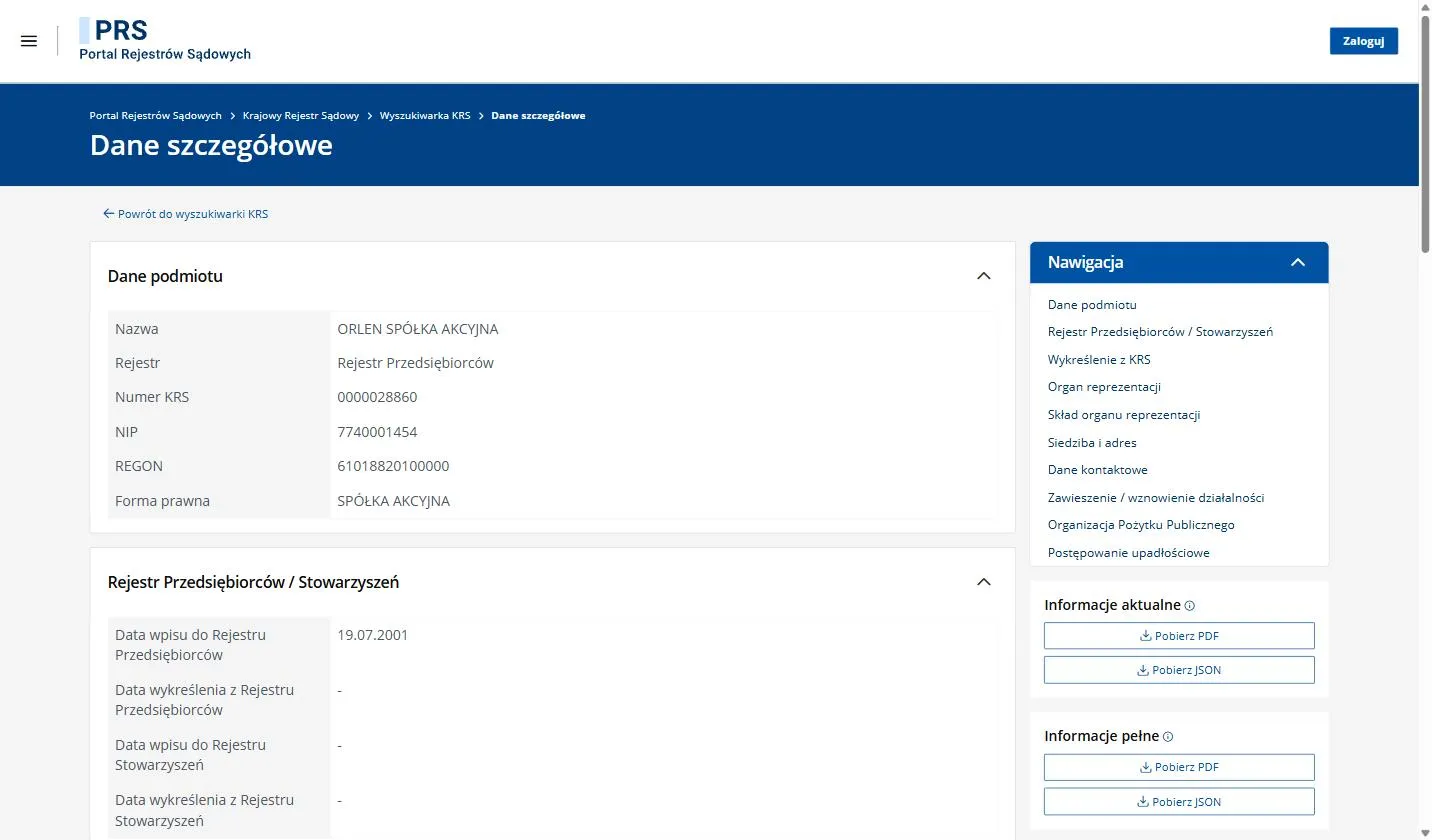Go to Organ reprezentacji navigation item
Viewport: 1432px width, 840px height.
coord(1104,387)
